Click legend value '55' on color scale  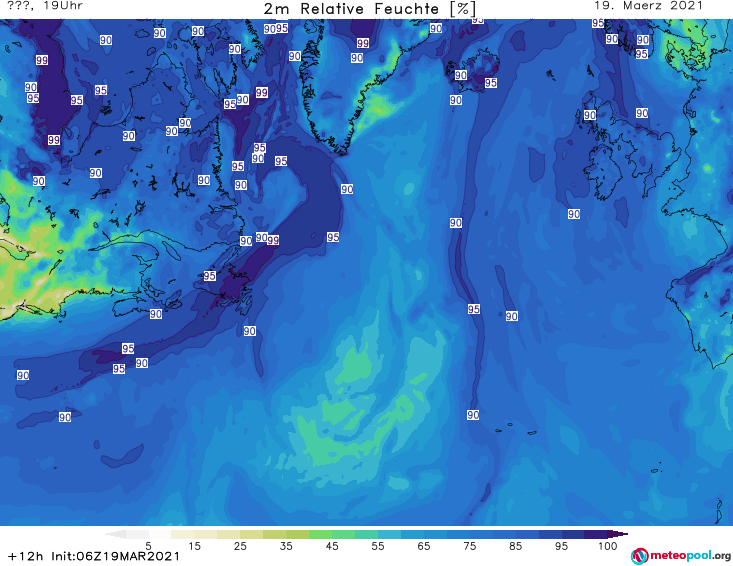378,546
